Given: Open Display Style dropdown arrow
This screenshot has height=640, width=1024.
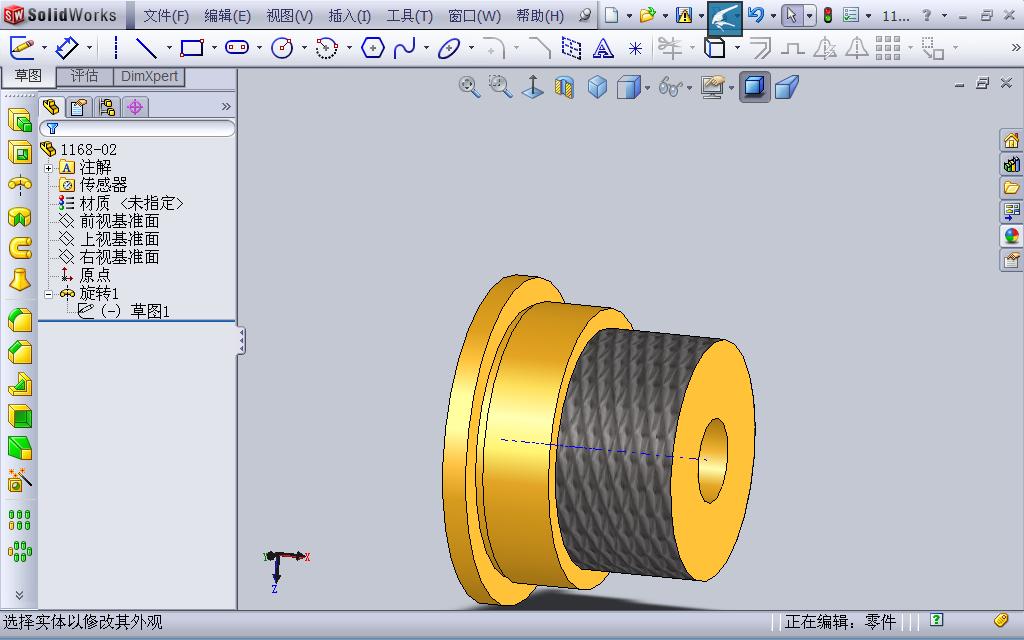Looking at the screenshot, I should [647, 88].
